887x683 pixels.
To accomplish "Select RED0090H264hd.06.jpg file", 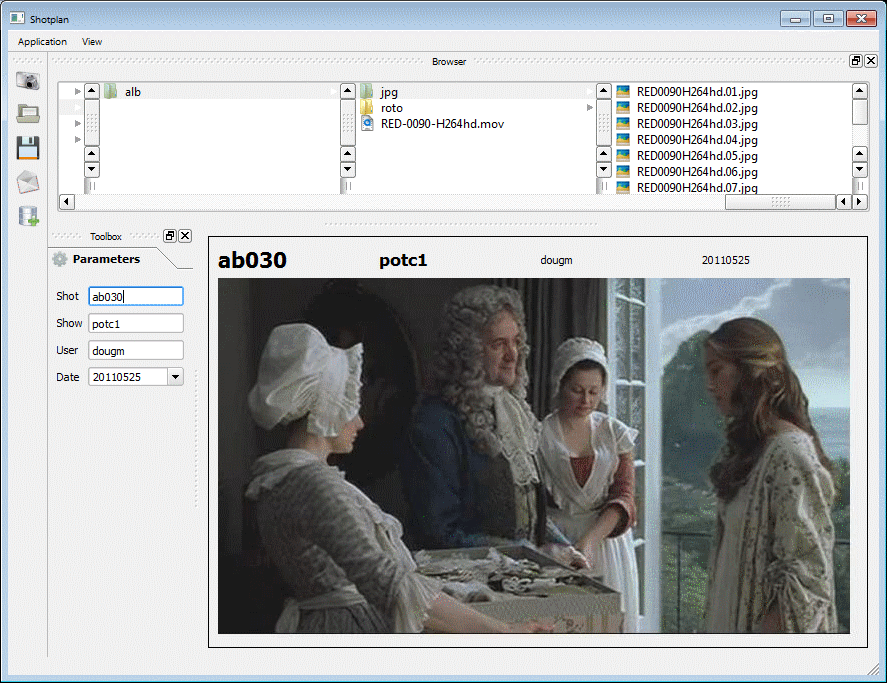I will coord(697,171).
